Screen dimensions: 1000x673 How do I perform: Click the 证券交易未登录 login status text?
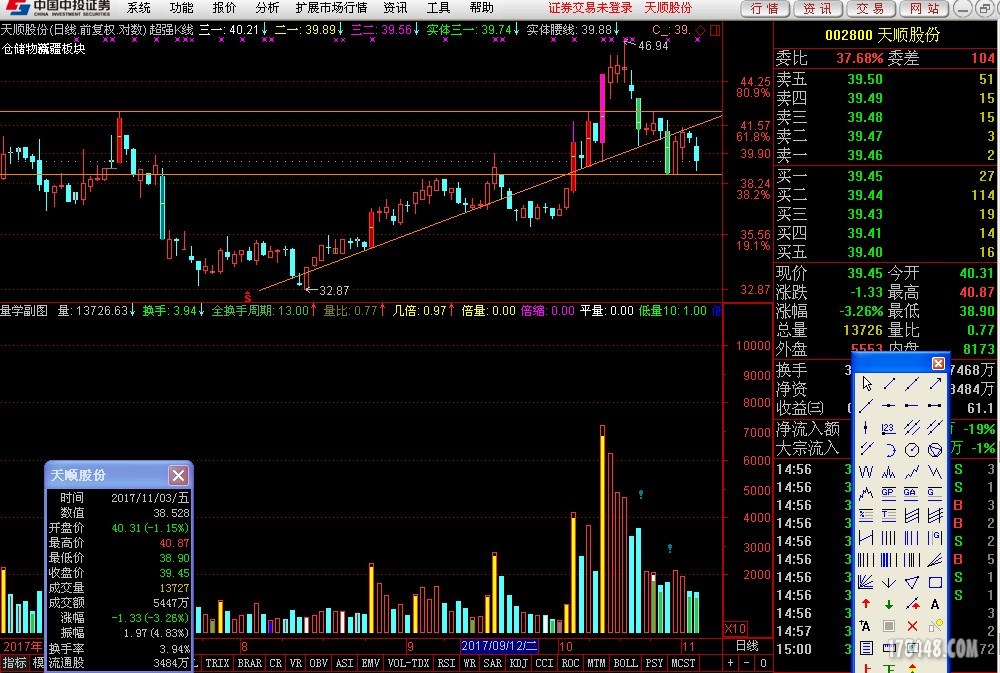pyautogui.click(x=590, y=8)
